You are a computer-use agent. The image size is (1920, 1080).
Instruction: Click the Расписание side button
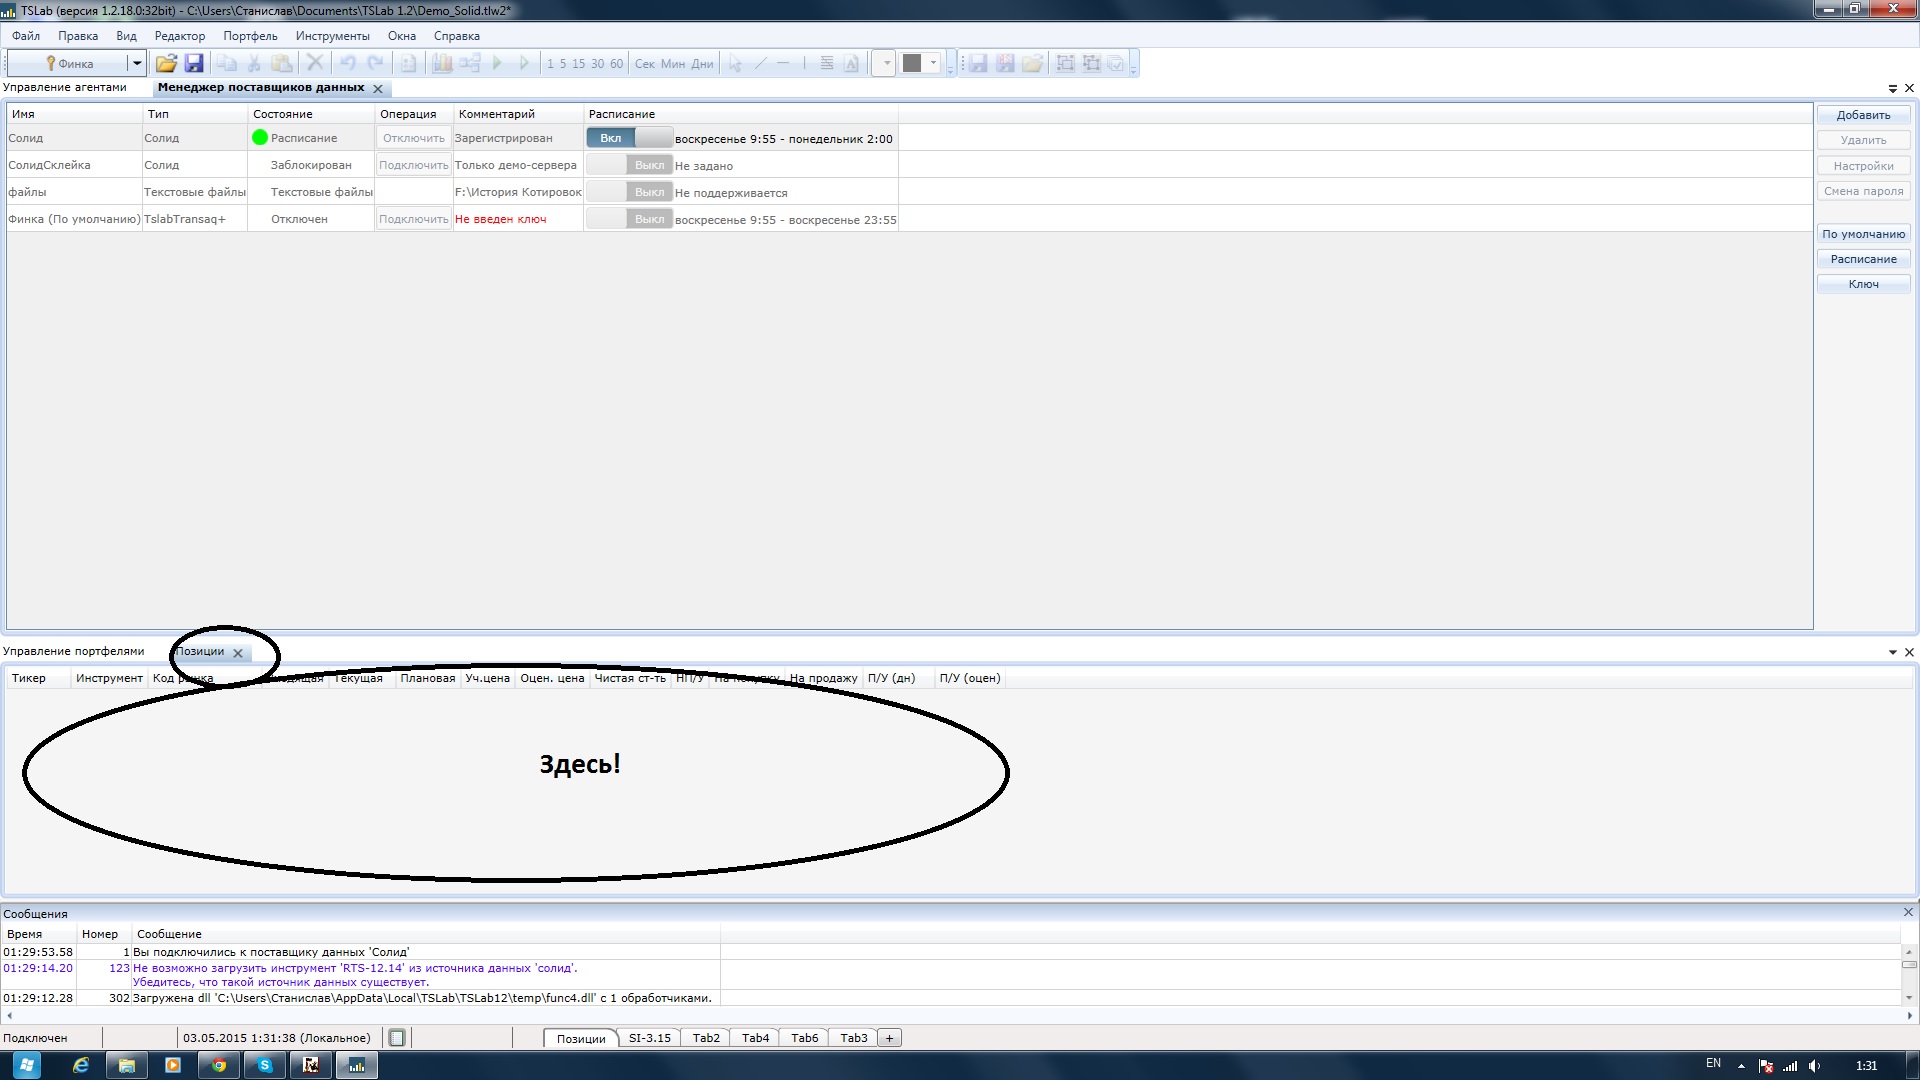coord(1863,259)
